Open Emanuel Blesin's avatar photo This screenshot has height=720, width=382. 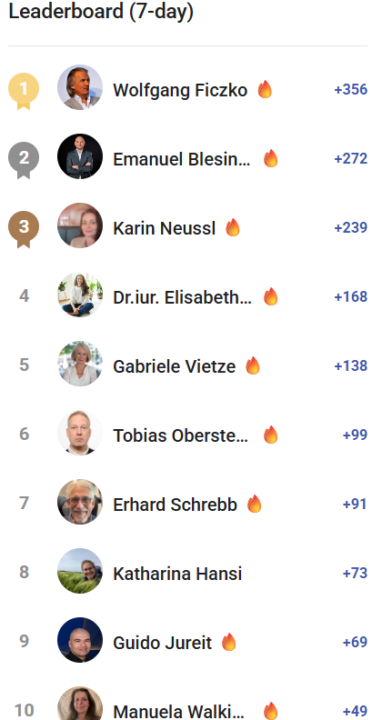[80, 156]
